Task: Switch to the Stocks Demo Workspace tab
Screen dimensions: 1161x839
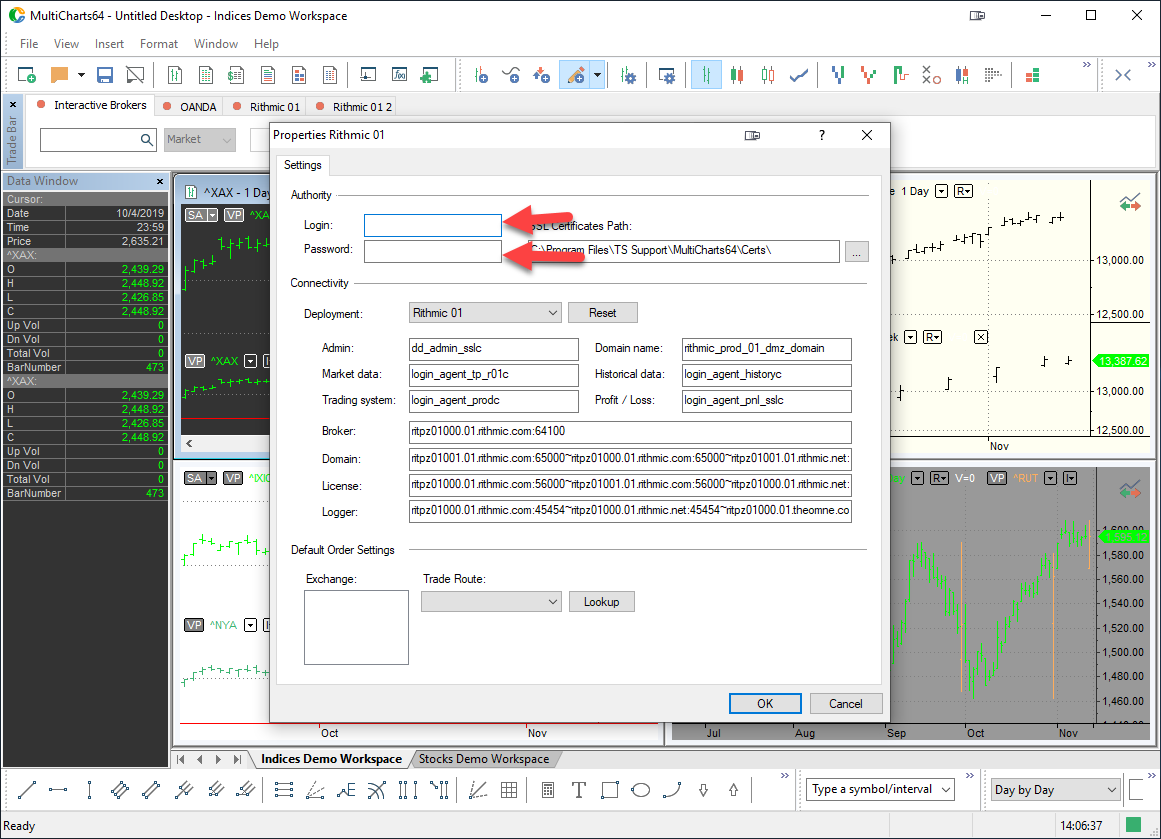Action: point(484,759)
